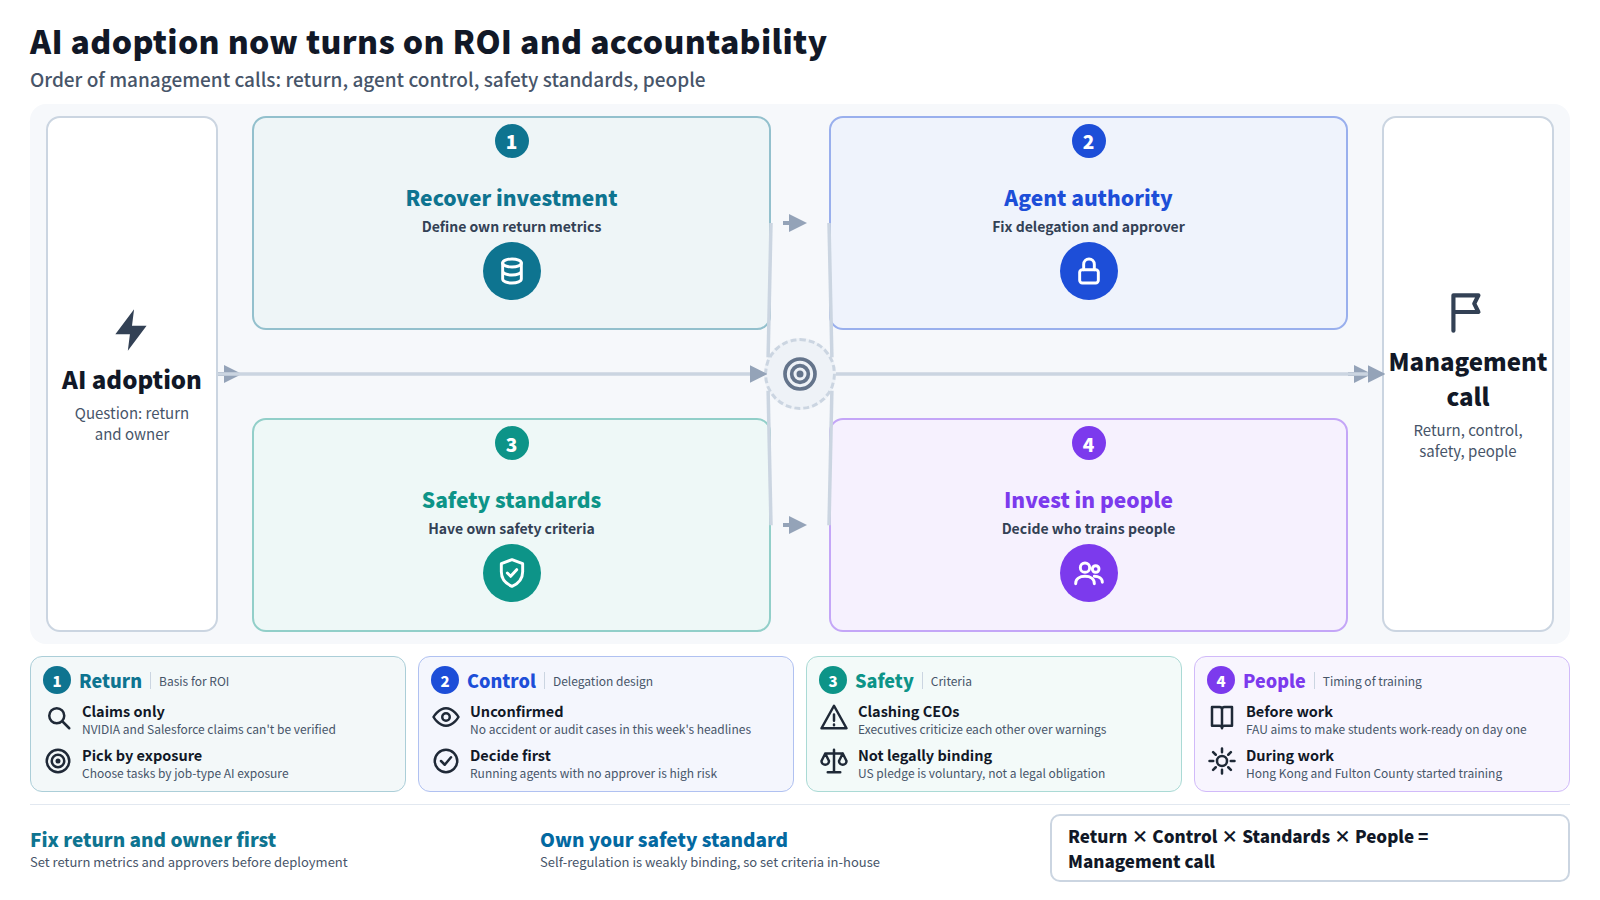
Task: Click the eye icon beside Unconfirmed
Action: [446, 718]
